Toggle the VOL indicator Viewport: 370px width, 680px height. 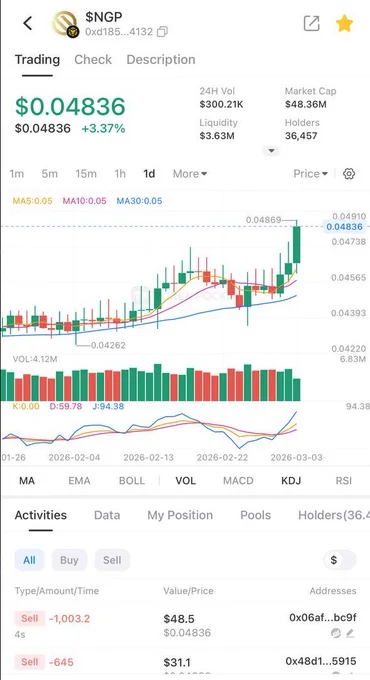pyautogui.click(x=186, y=481)
